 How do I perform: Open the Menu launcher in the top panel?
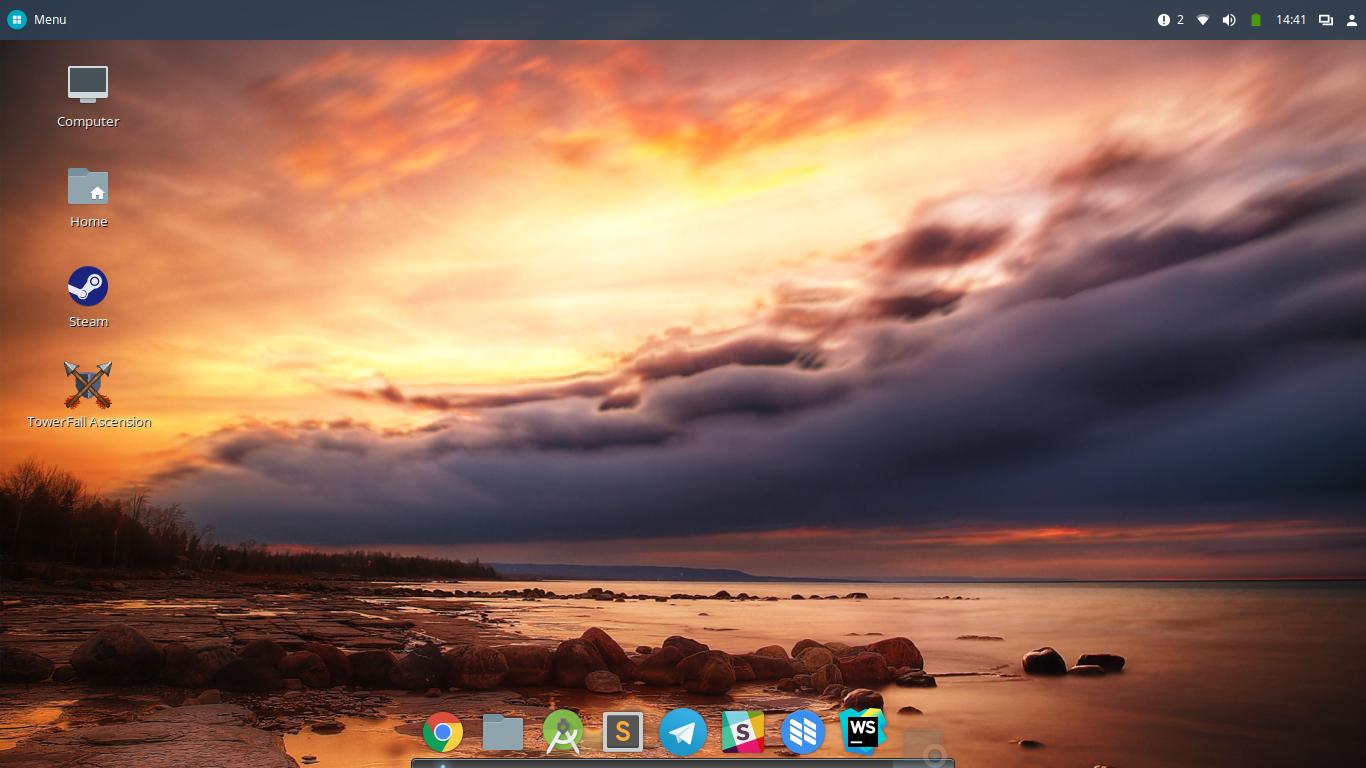click(37, 20)
